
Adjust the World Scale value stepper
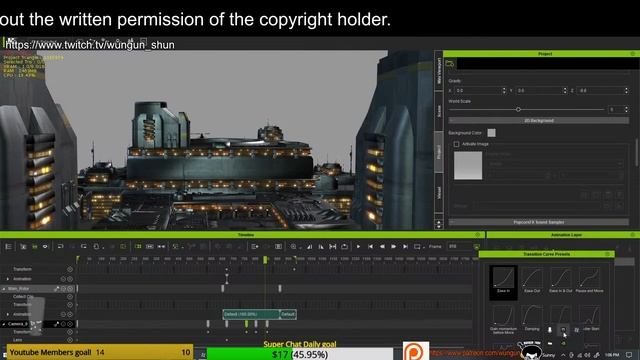(x=626, y=109)
